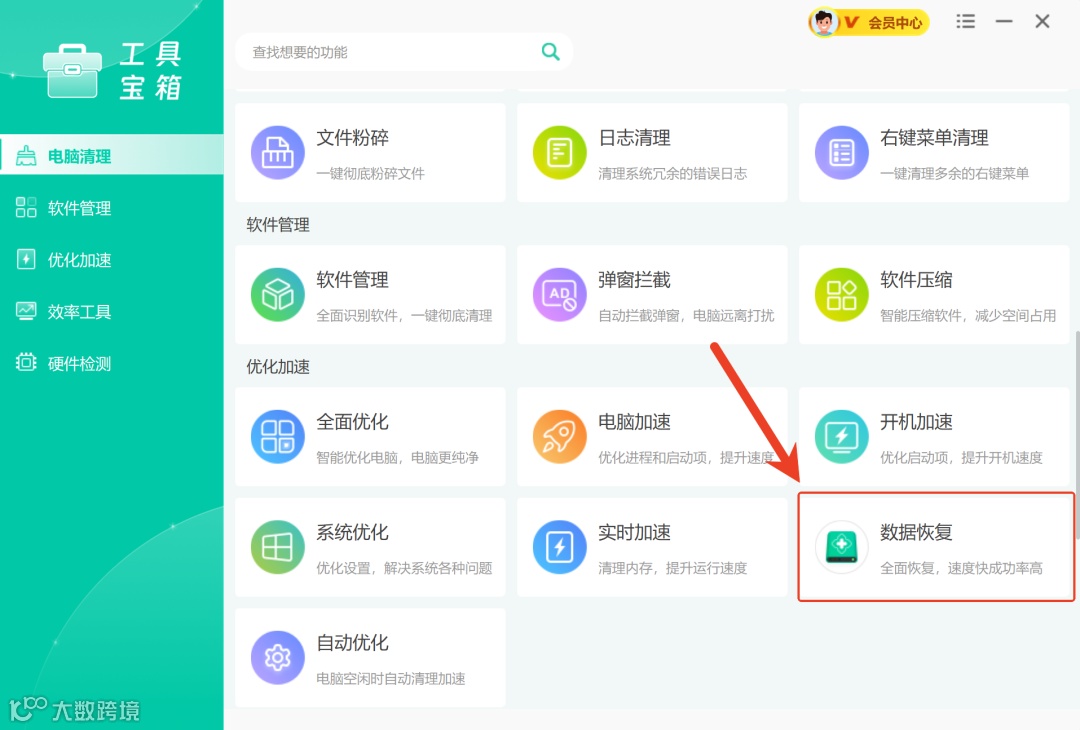
Task: Click the 软件压缩 title text
Action: [x=916, y=280]
